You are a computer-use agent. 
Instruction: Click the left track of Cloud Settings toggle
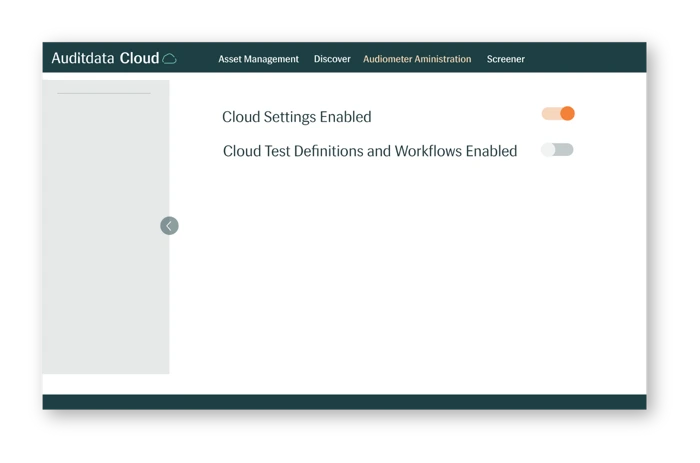[x=549, y=114]
